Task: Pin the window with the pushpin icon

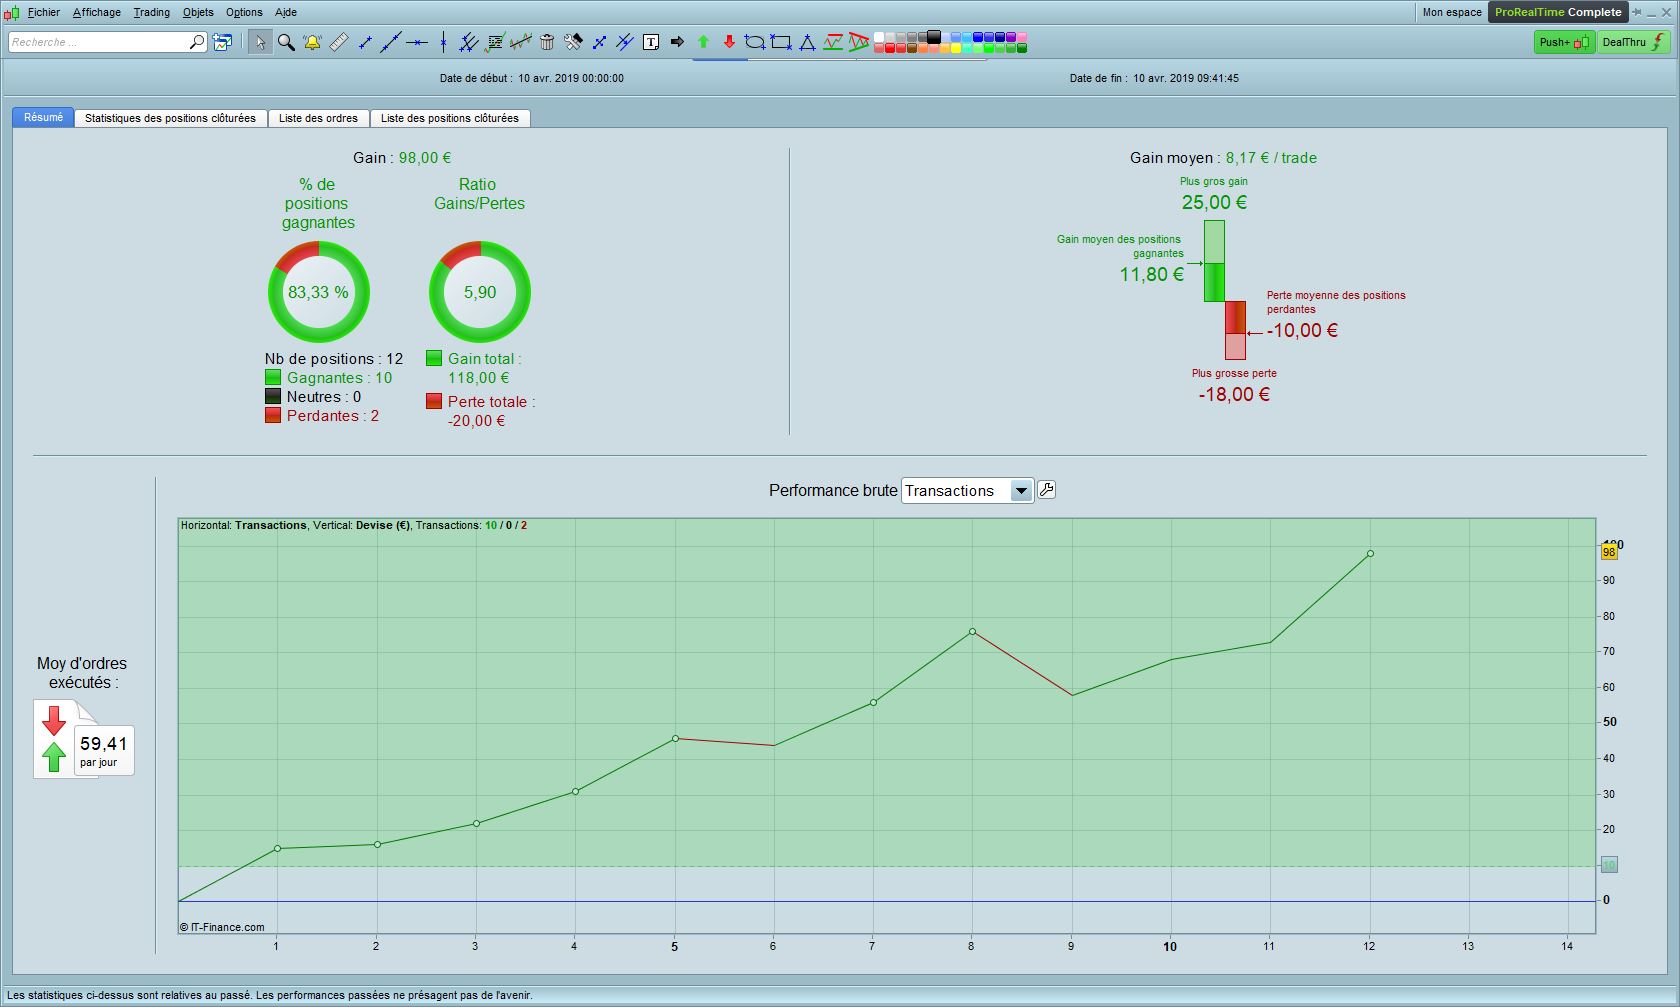Action: tap(1637, 12)
